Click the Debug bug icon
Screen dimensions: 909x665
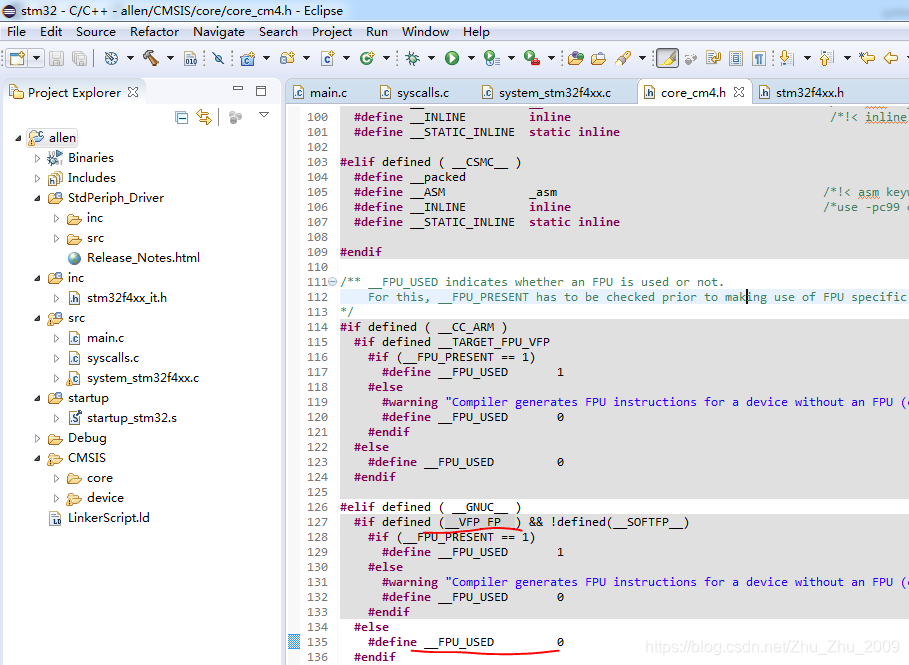(413, 58)
